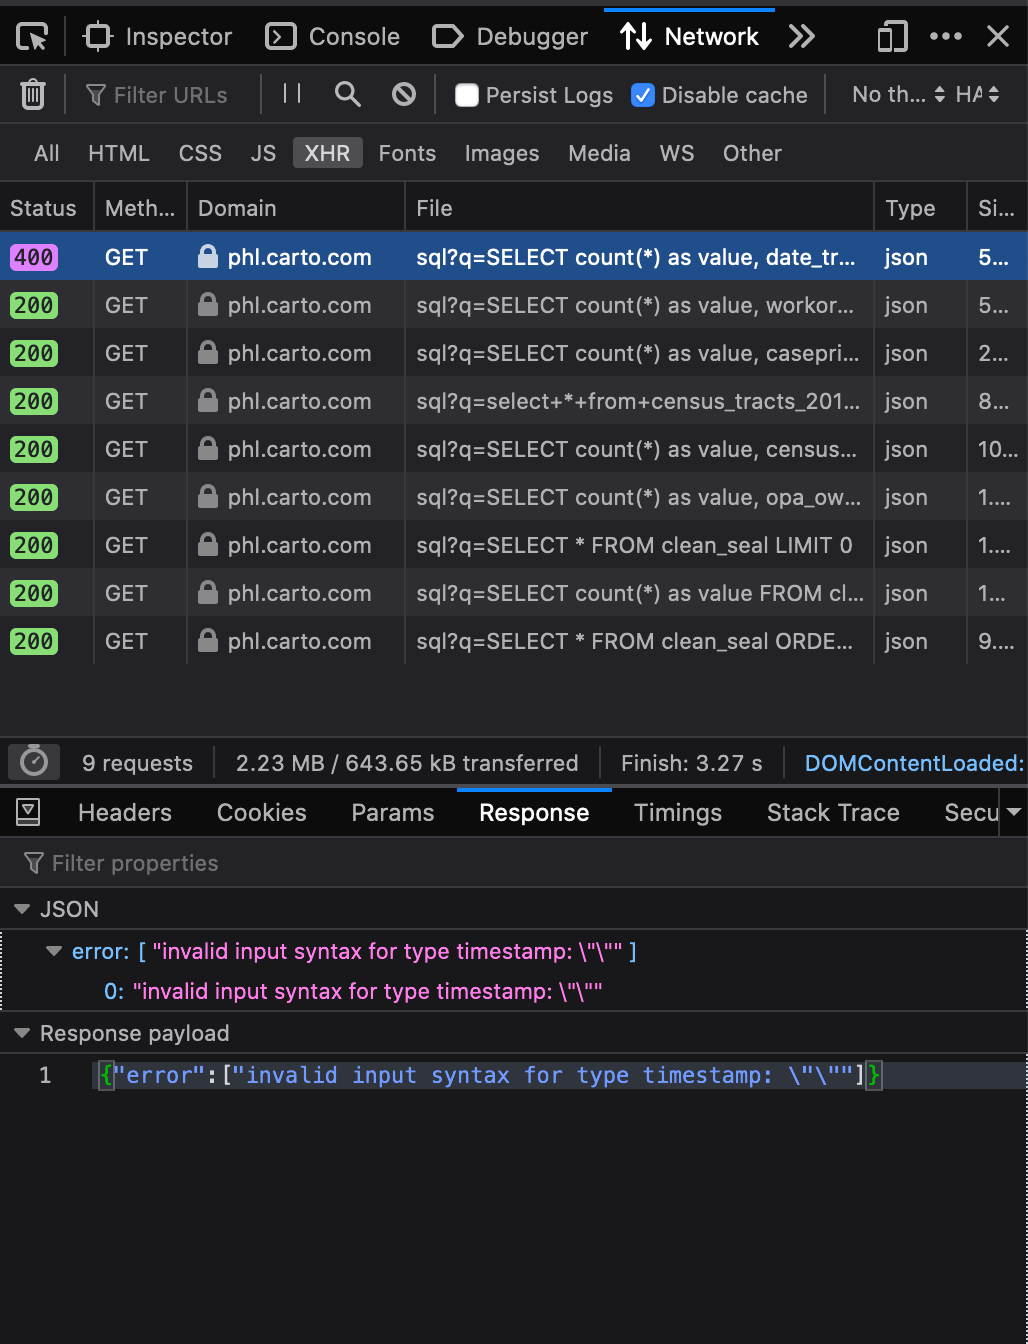This screenshot has width=1028, height=1344.
Task: Filter requests by Other
Action: pos(752,153)
